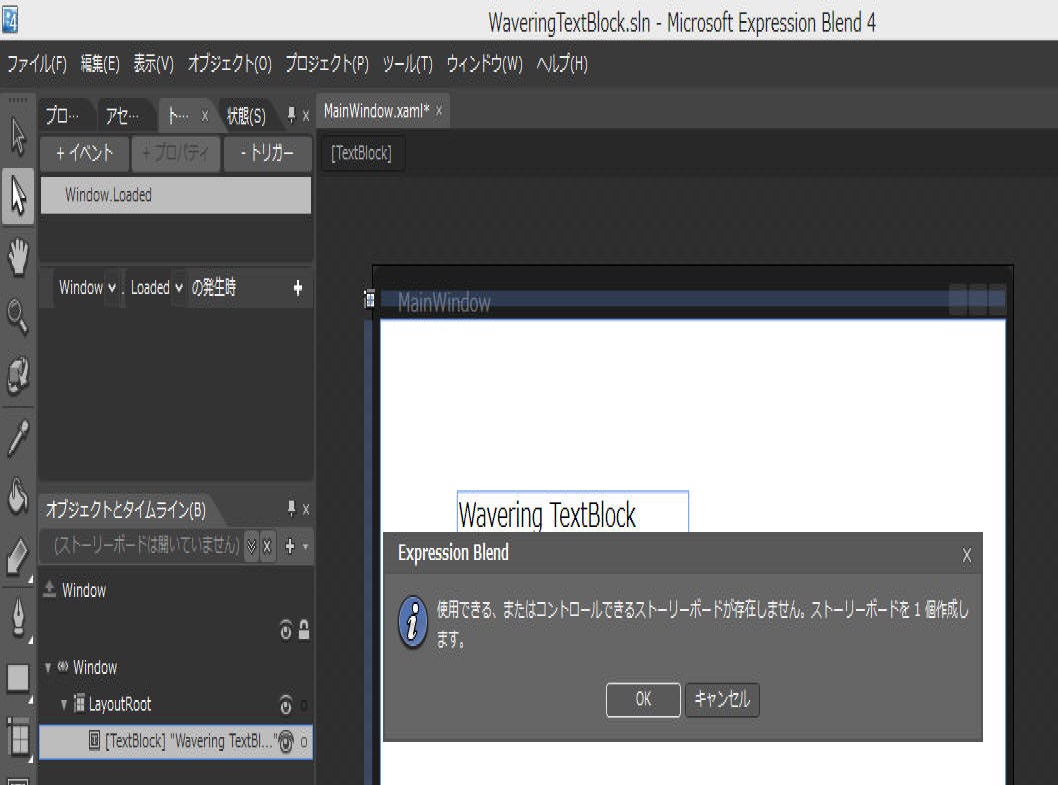Click the キャンセル button in dialog
Screen dimensions: 1058x785
click(722, 700)
